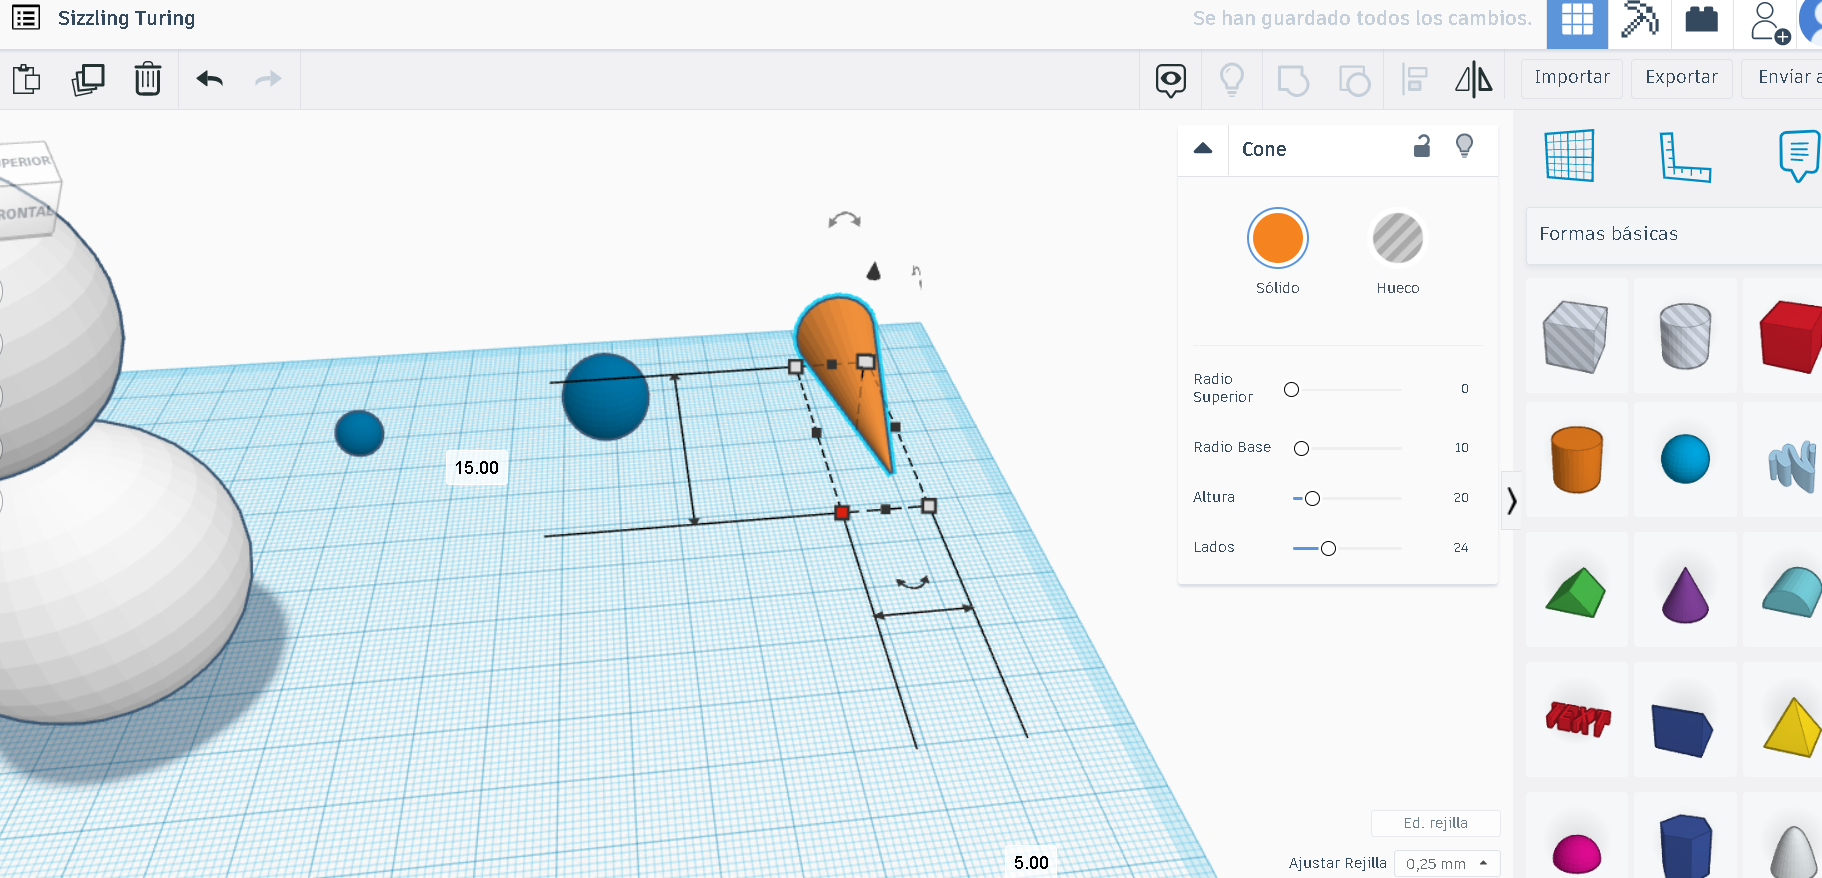Pick the red Text shape

[1578, 718]
